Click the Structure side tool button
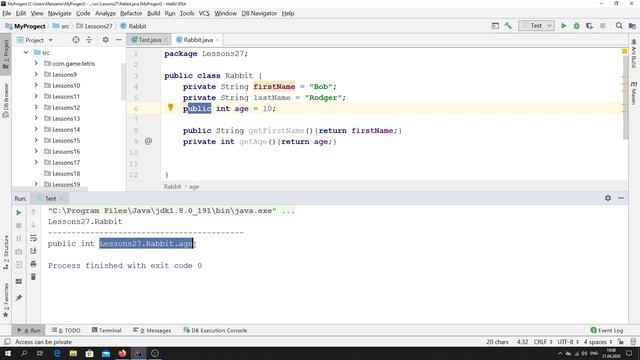Screen dimensions: 640x360 click(6, 252)
